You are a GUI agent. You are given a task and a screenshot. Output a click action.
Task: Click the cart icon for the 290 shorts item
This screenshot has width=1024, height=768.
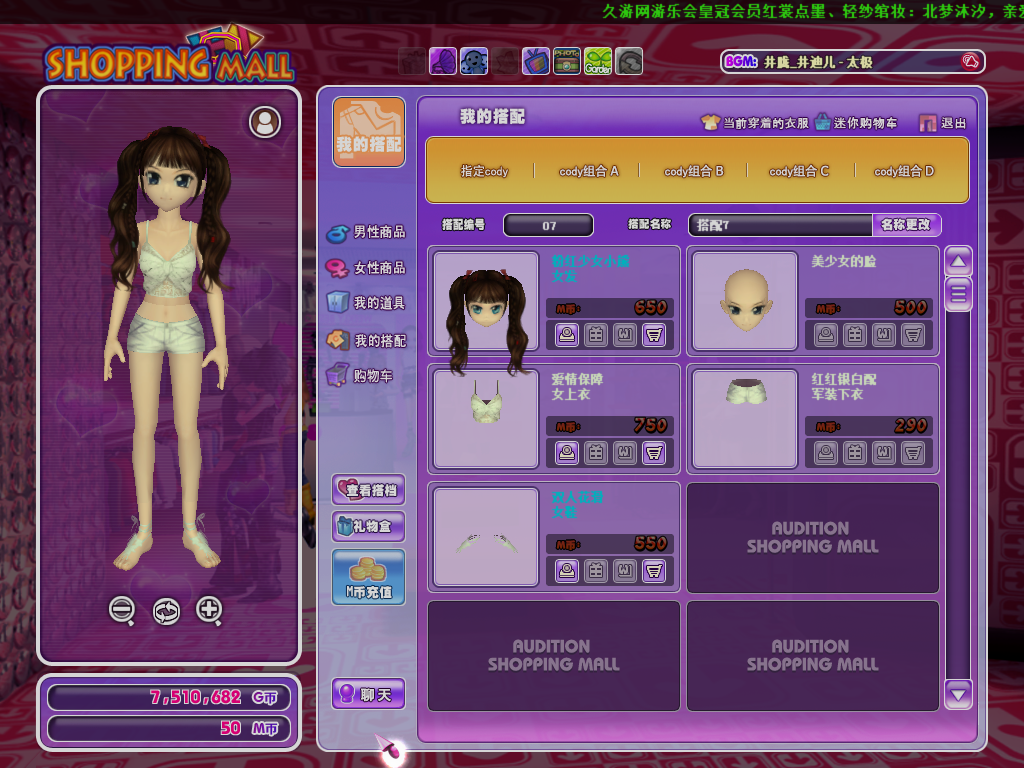913,453
